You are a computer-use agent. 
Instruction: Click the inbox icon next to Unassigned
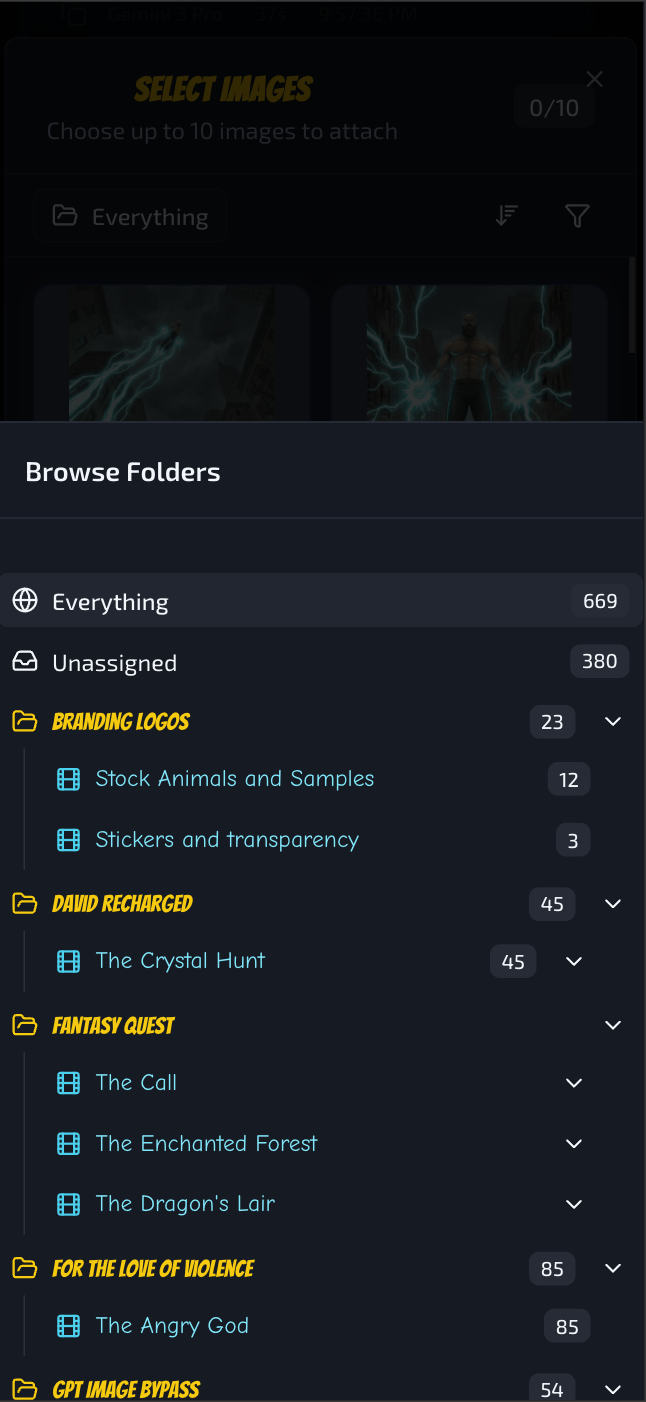[x=25, y=662]
